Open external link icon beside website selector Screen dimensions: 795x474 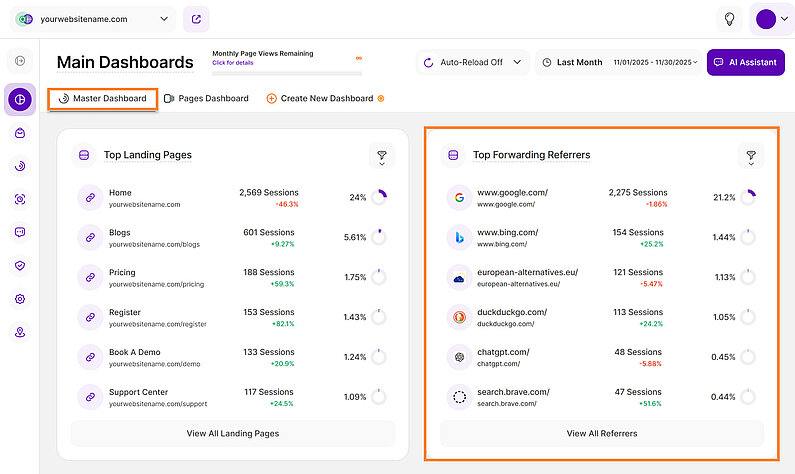coord(197,19)
